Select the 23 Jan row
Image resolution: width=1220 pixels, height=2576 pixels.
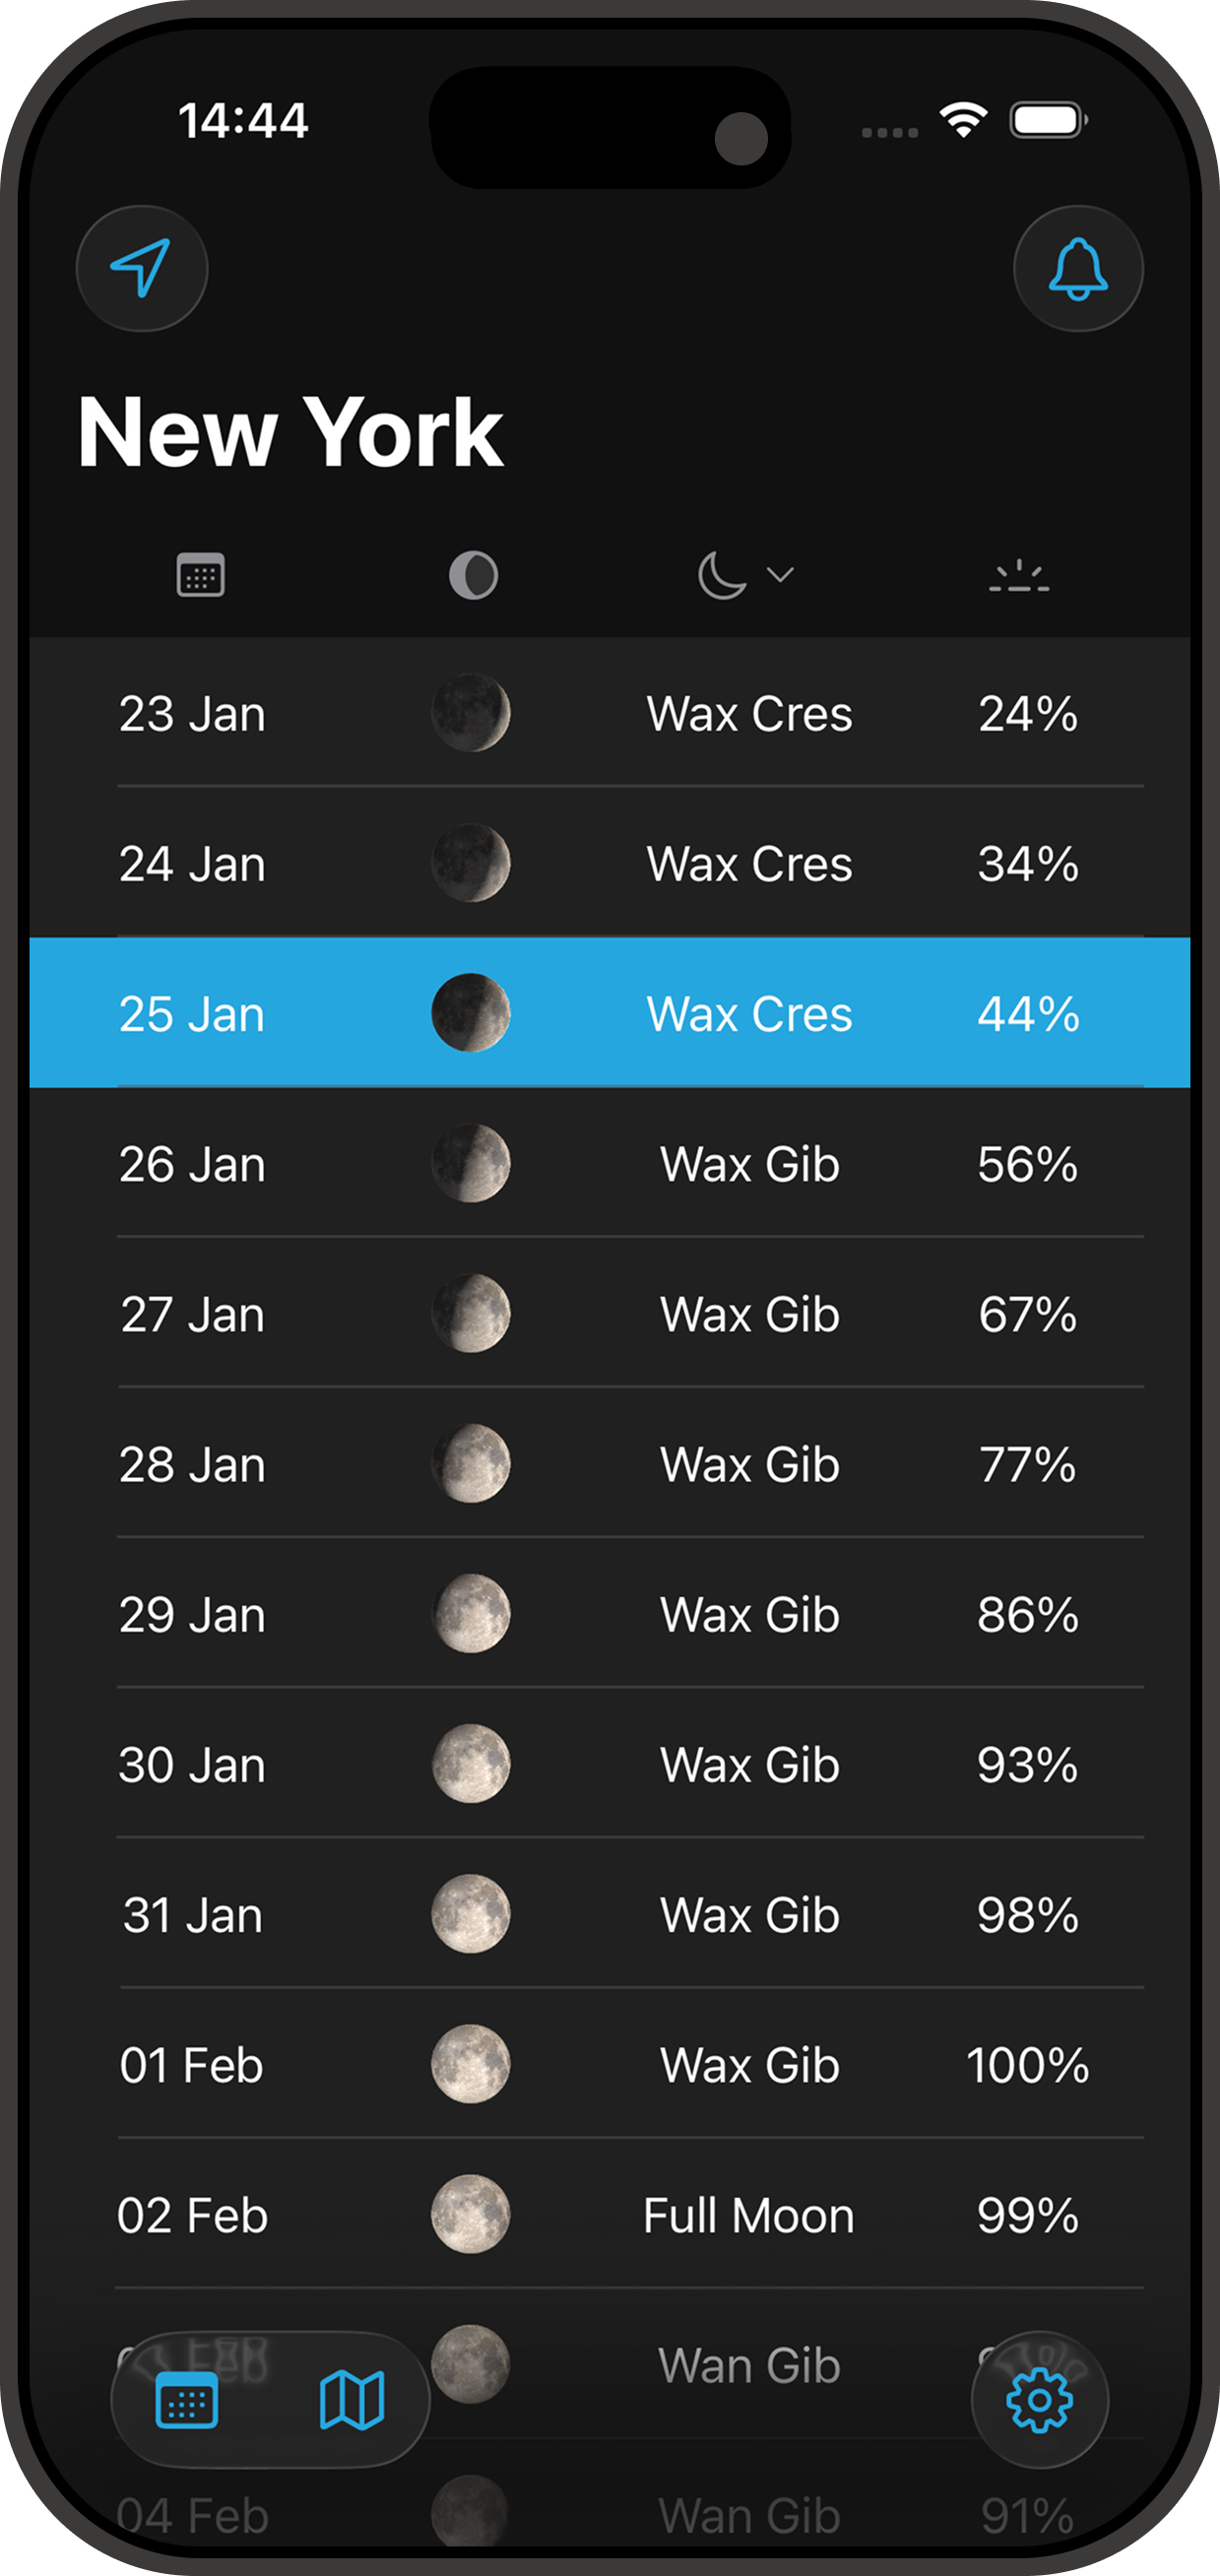[x=610, y=713]
